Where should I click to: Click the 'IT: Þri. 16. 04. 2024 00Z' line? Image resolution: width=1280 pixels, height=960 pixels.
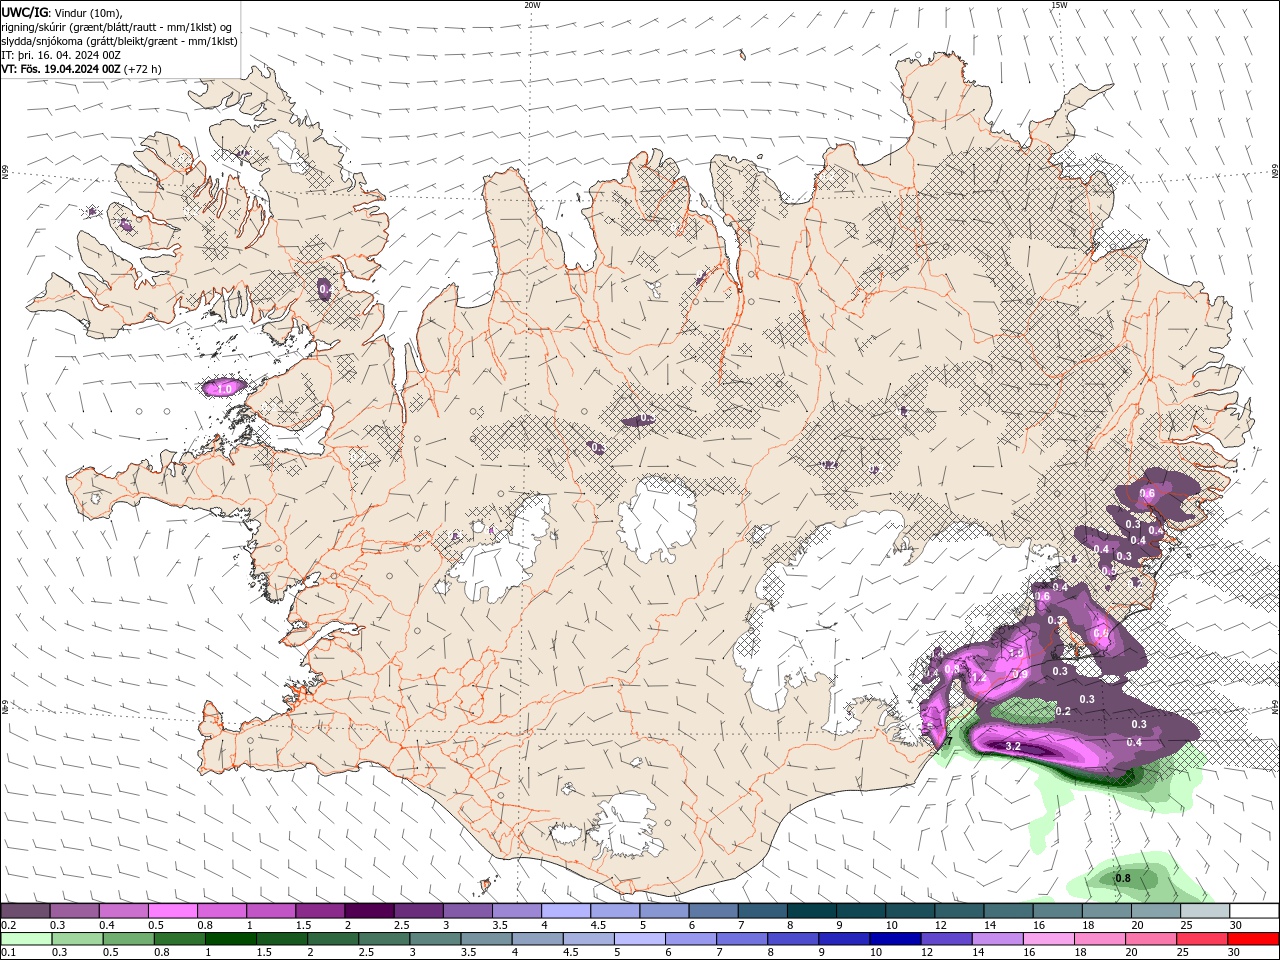point(62,55)
